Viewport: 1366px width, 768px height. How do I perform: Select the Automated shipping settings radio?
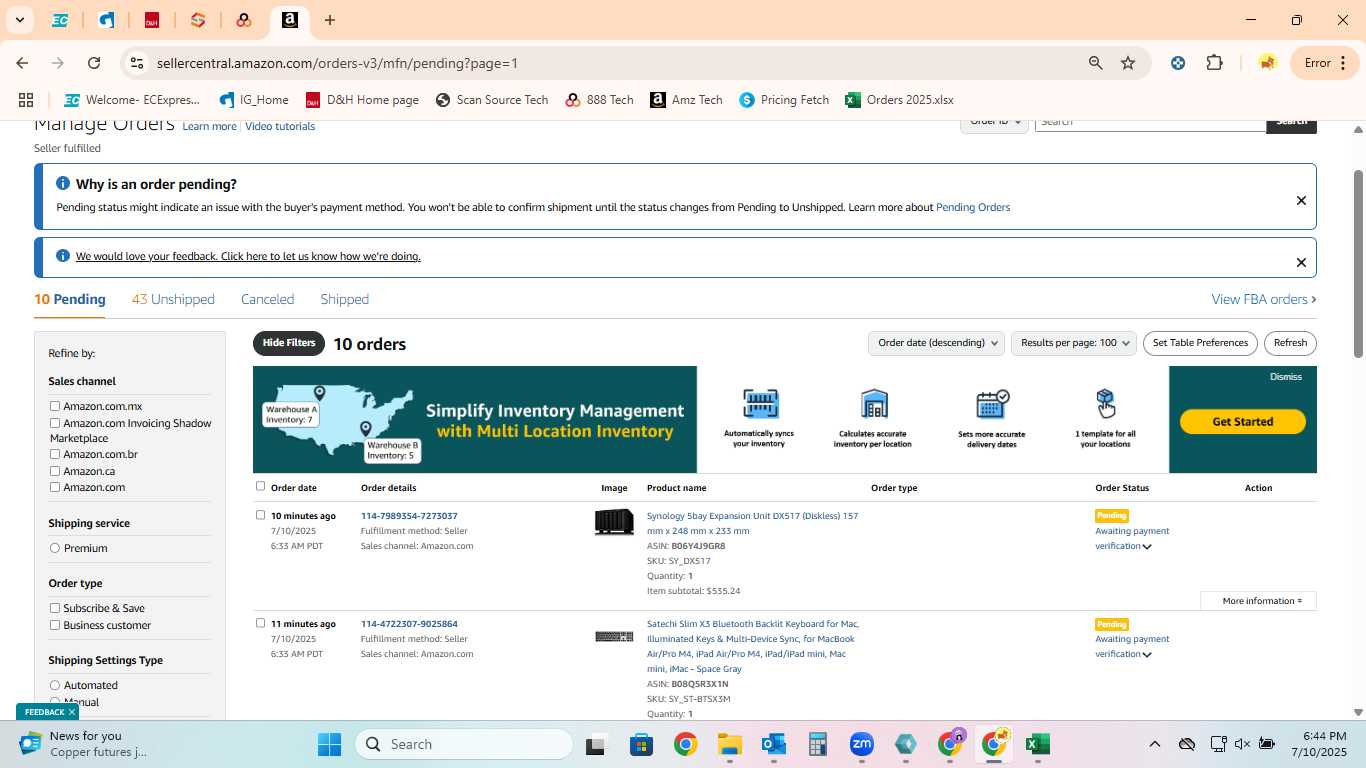(x=55, y=685)
